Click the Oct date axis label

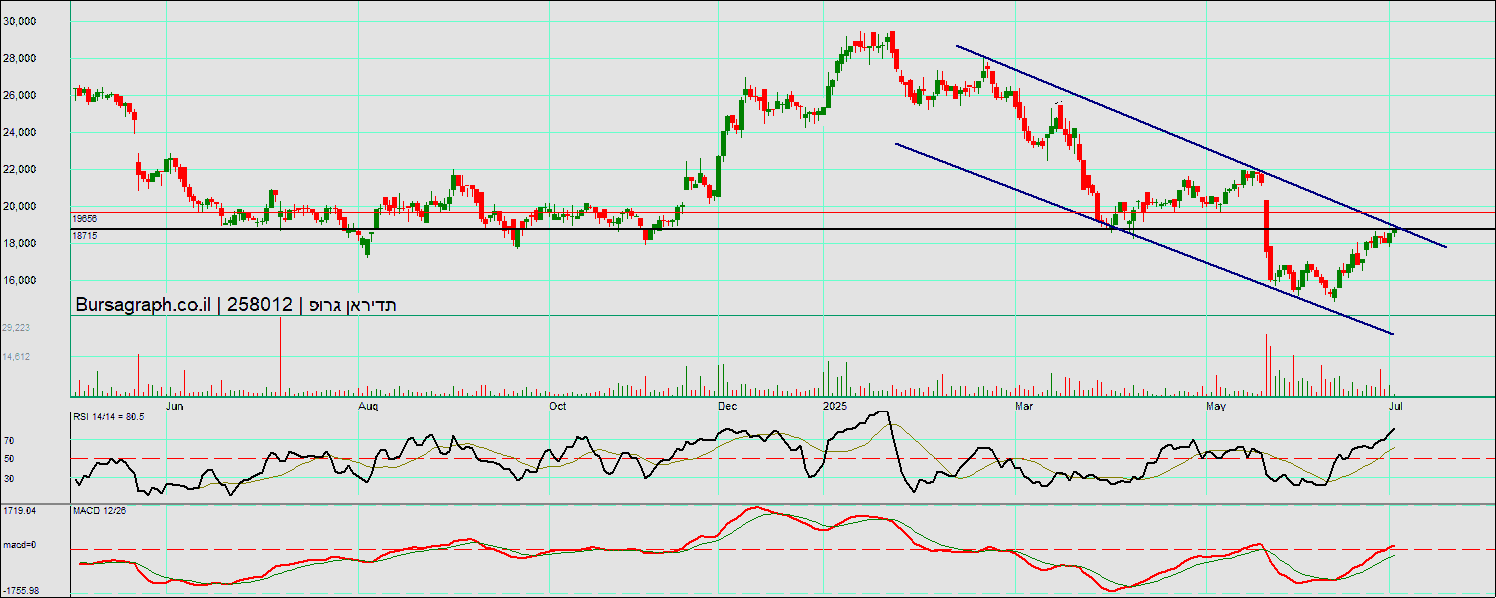(558, 407)
